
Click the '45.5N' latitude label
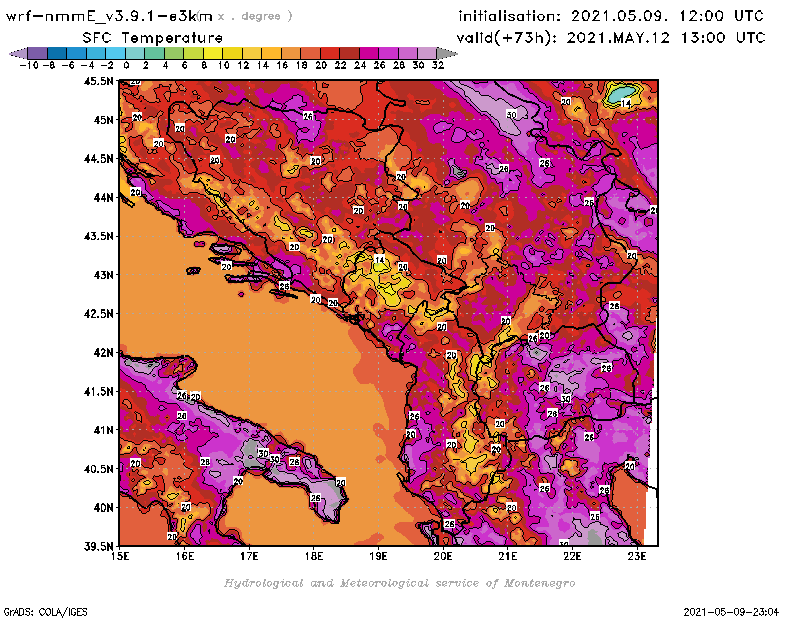(x=98, y=81)
